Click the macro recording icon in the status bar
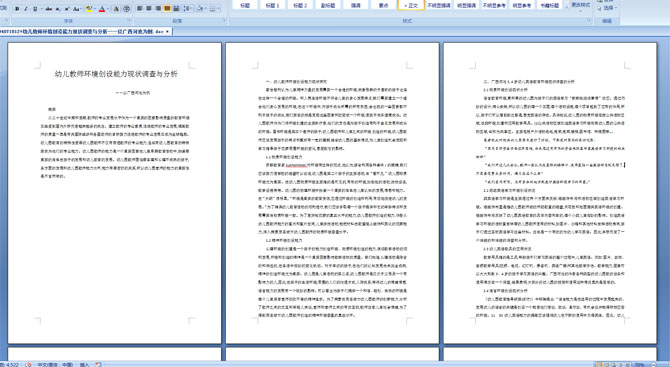This screenshot has width=670, height=367. 98,364
